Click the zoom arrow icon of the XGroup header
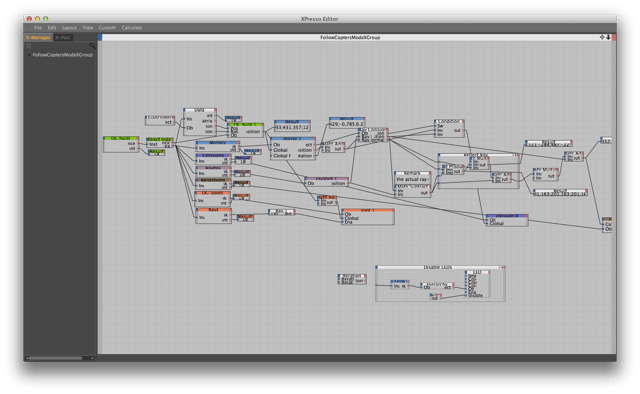Screen dimensions: 640x394 (608, 37)
